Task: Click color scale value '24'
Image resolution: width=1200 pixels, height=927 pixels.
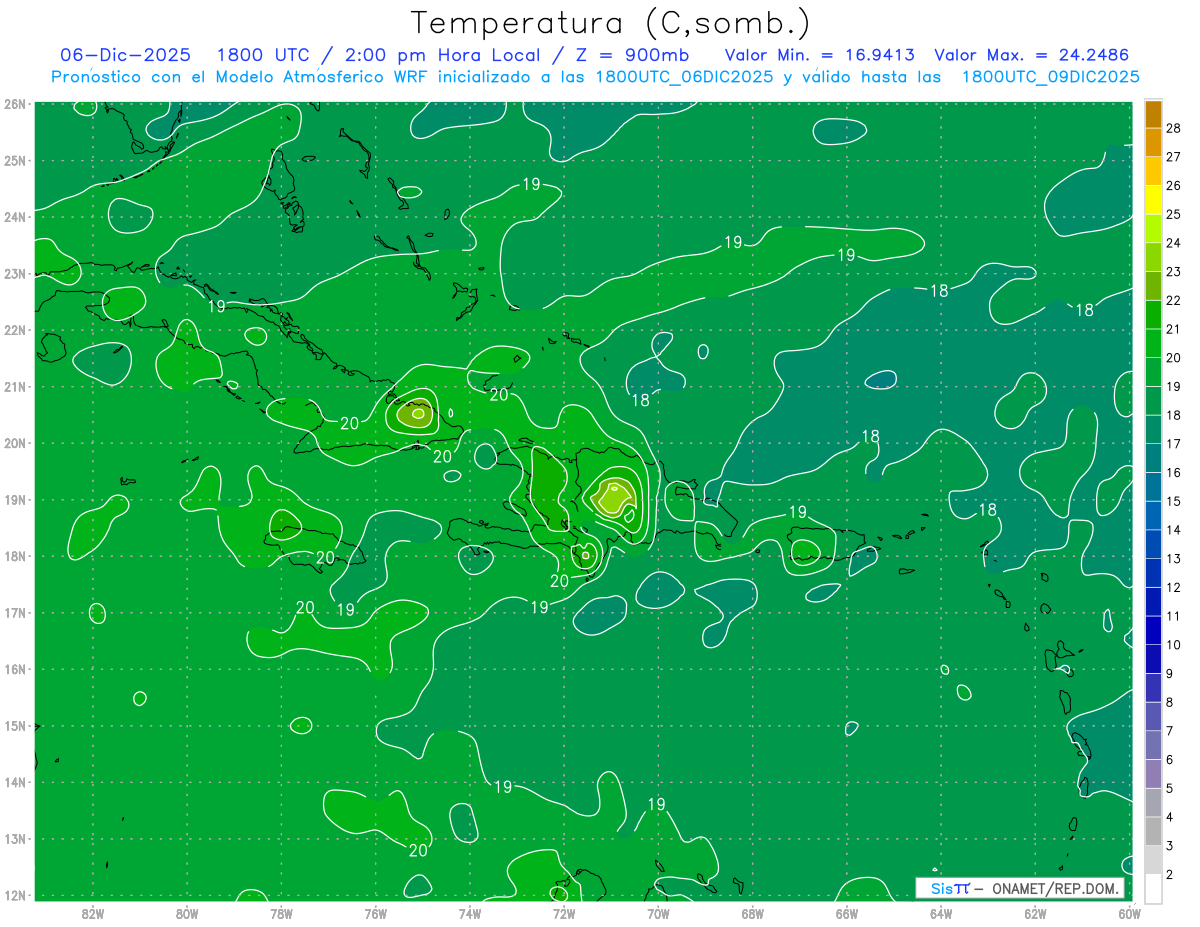Action: 1174,243
